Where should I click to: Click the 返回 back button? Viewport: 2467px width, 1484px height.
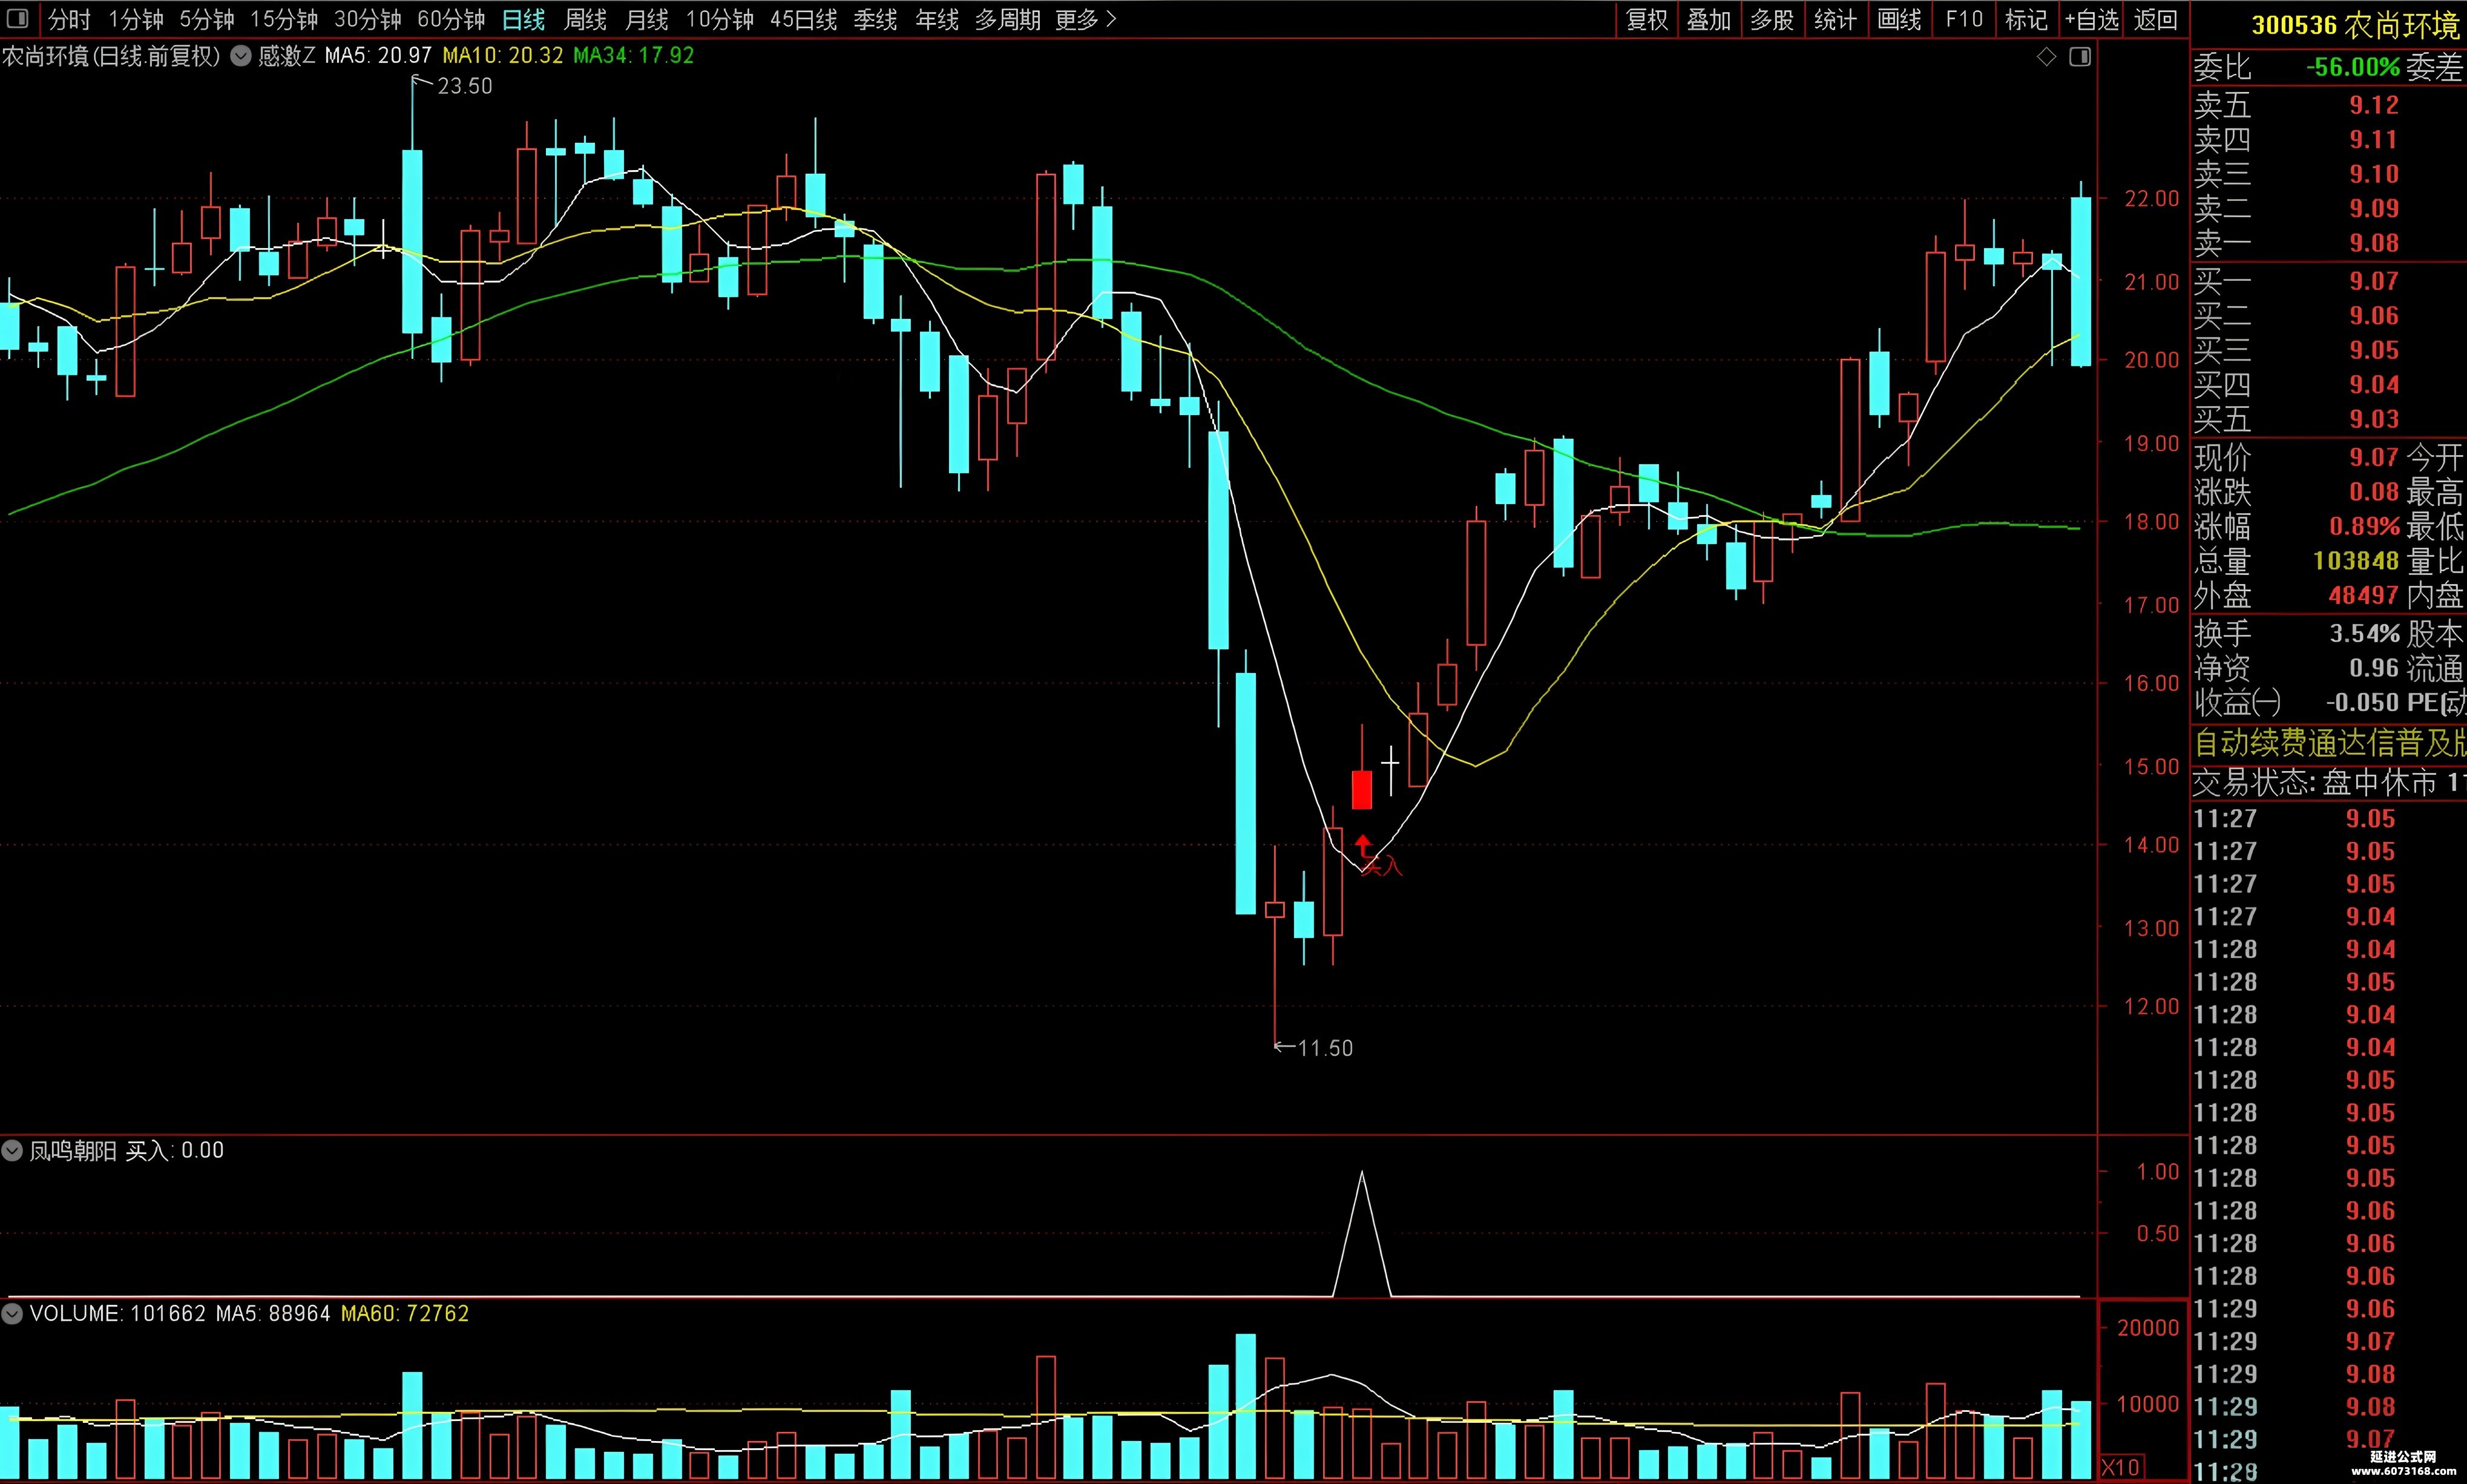click(x=2155, y=20)
